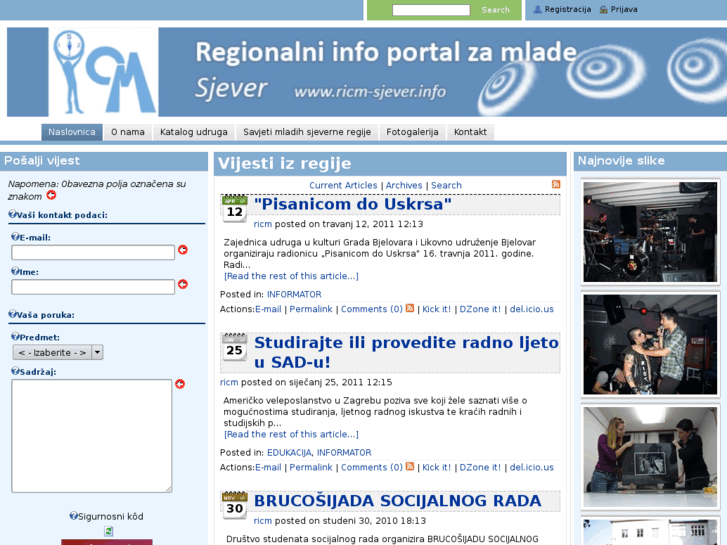Select the O nama navigation item
The height and width of the screenshot is (545, 727).
click(127, 132)
